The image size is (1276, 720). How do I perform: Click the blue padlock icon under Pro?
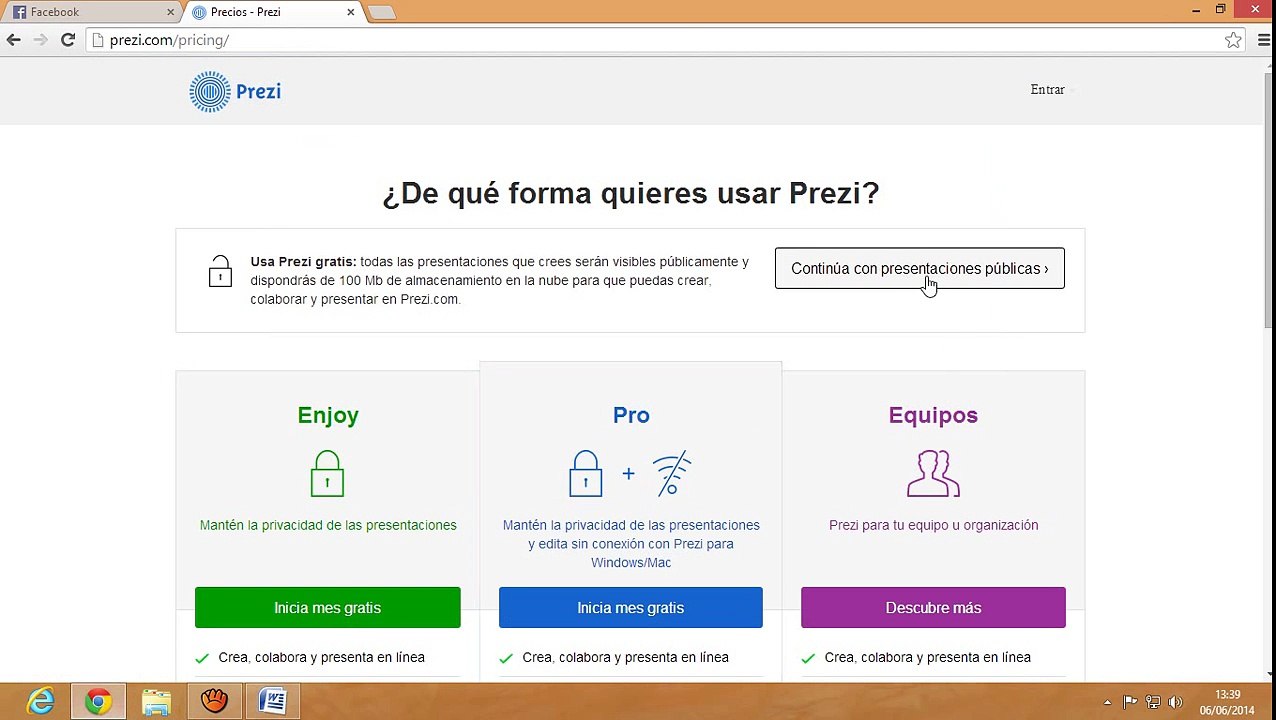click(x=585, y=473)
